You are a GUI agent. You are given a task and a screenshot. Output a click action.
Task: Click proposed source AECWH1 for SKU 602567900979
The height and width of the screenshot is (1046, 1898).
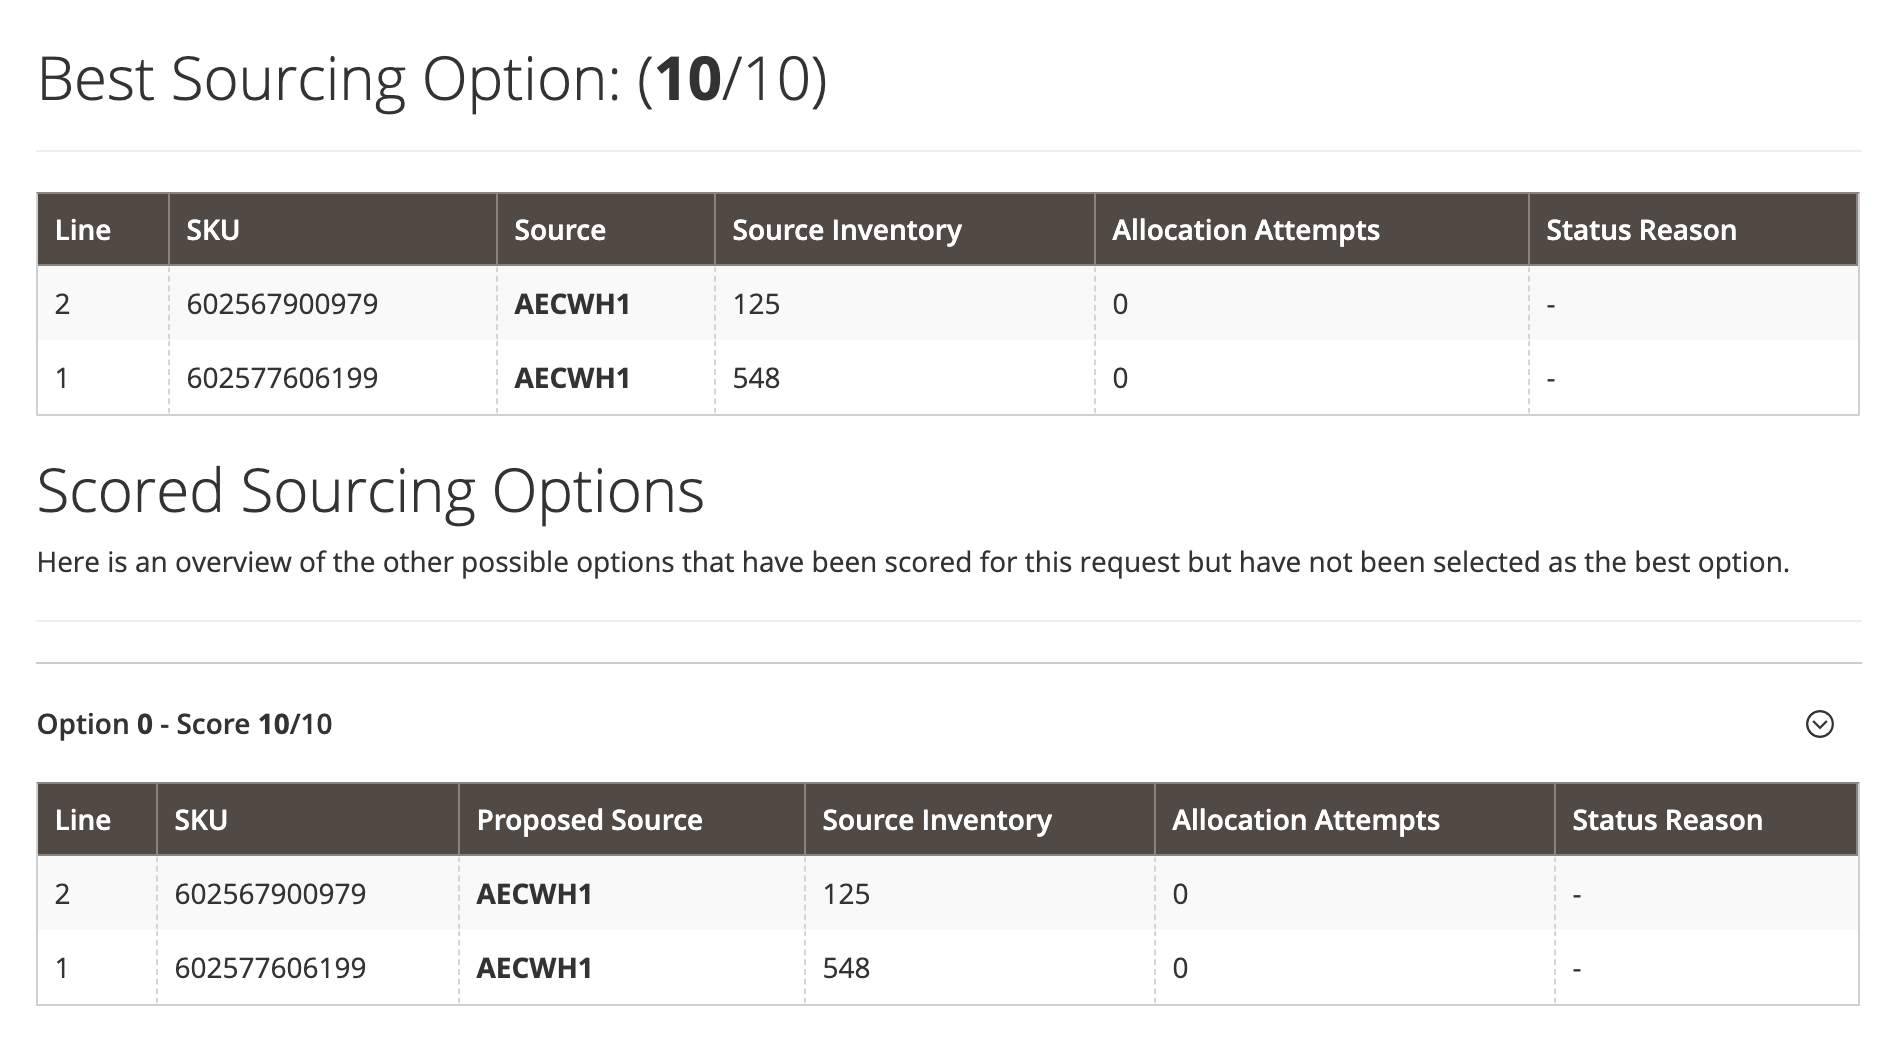[x=534, y=894]
